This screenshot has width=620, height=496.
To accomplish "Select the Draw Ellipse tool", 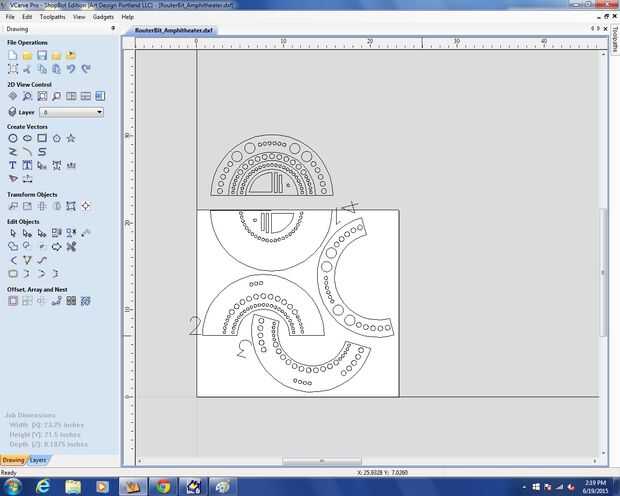I will click(x=27, y=138).
